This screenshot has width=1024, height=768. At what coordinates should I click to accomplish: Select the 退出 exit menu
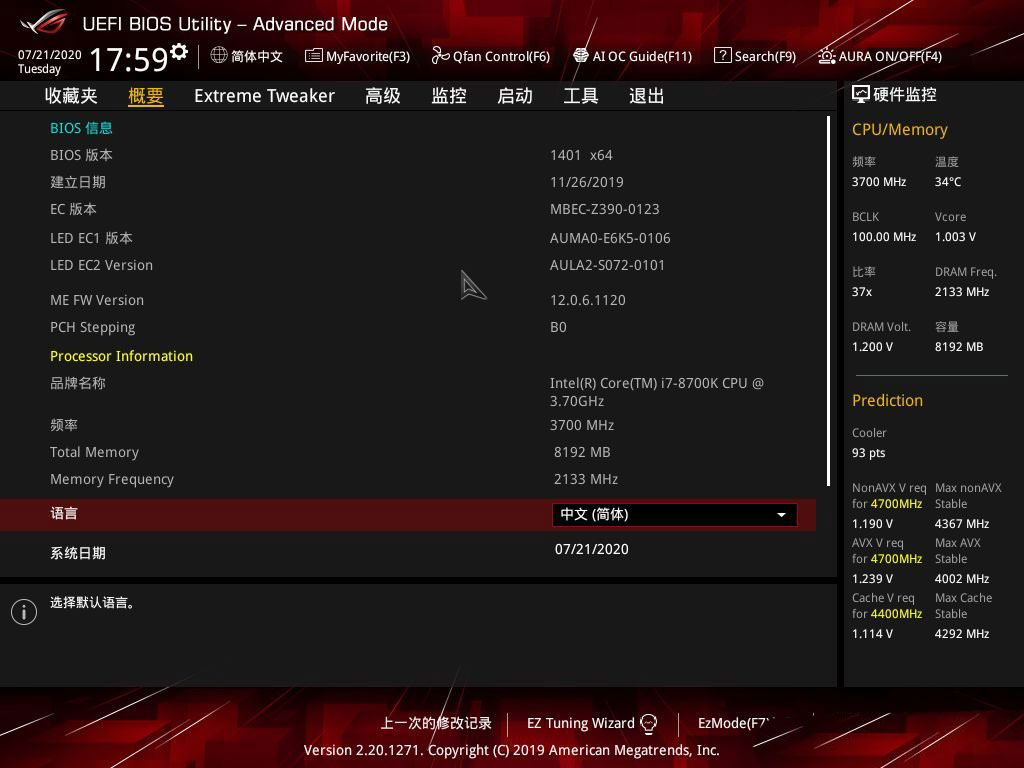645,95
